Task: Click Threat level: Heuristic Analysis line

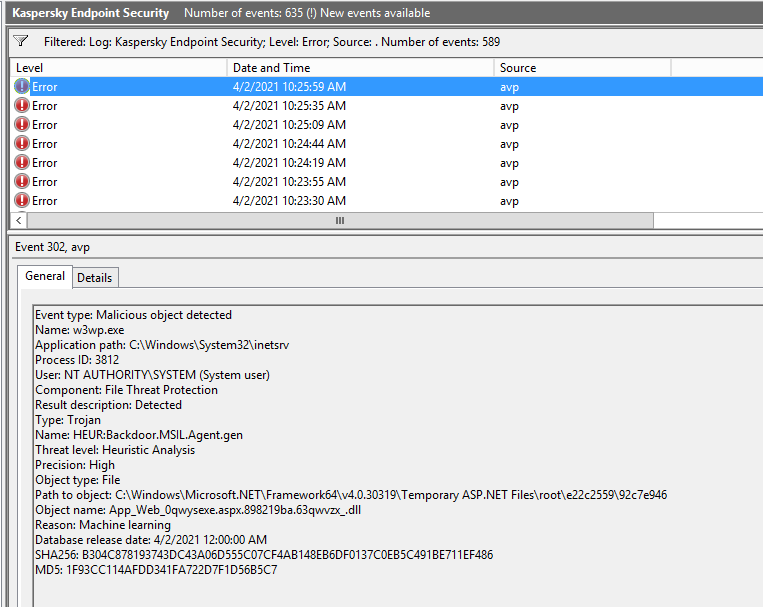Action: (x=115, y=450)
